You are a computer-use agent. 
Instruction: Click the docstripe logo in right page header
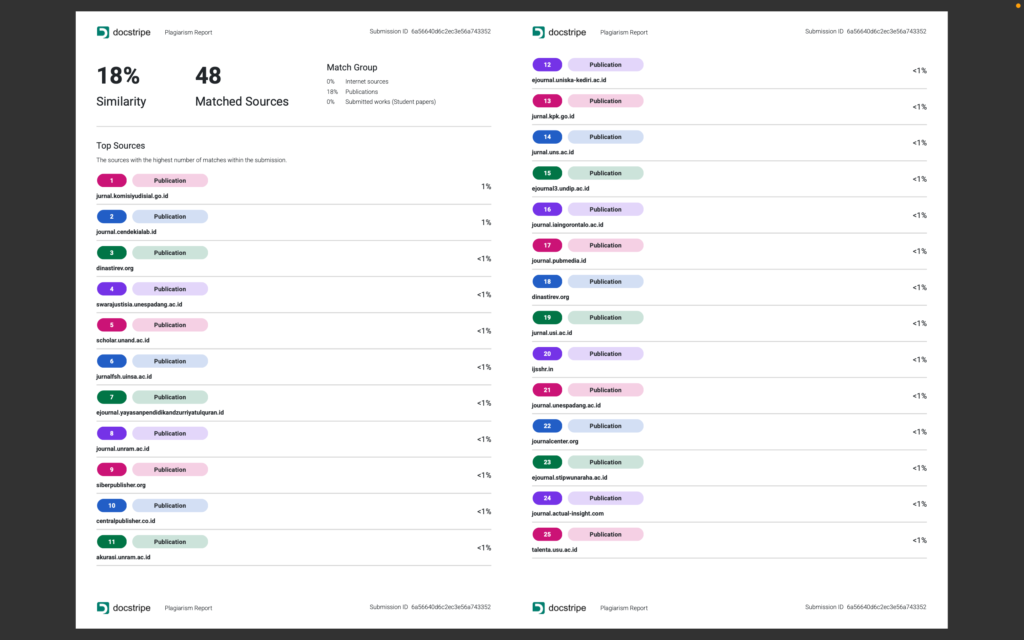(x=559, y=32)
